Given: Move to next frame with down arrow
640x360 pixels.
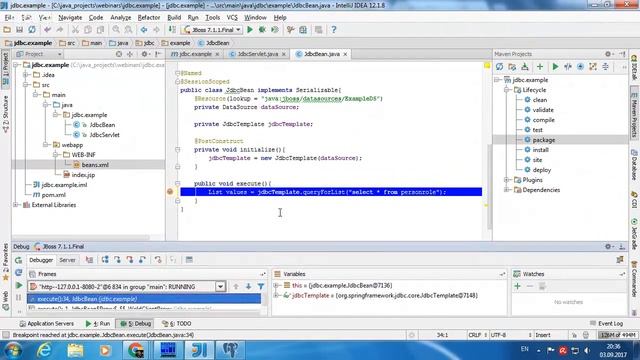Looking at the screenshot, I should click(x=248, y=287).
